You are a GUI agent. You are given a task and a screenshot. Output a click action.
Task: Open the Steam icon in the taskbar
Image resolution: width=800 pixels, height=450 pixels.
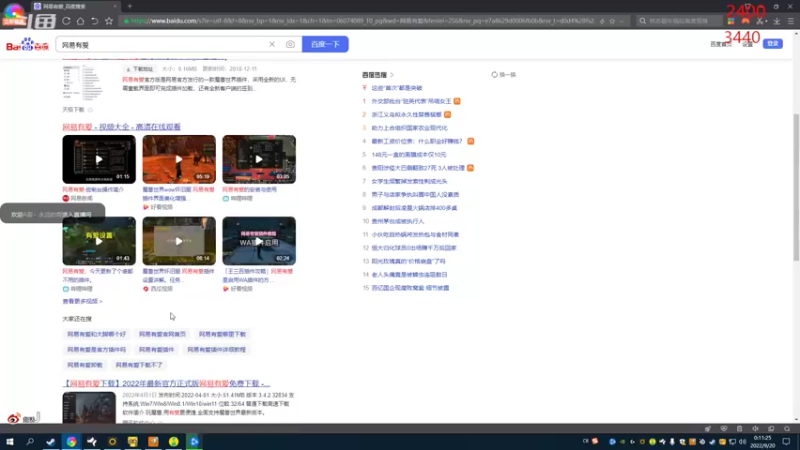(x=51, y=441)
